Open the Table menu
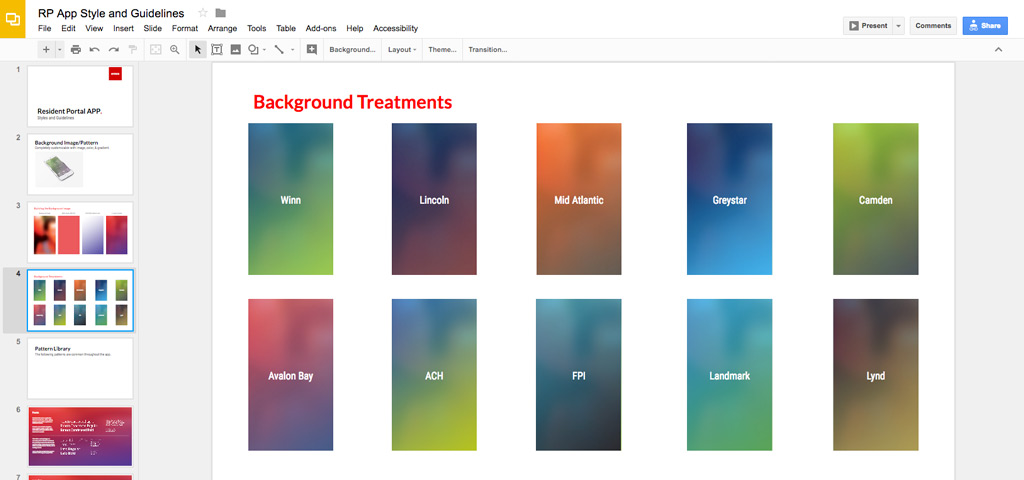 pyautogui.click(x=286, y=29)
